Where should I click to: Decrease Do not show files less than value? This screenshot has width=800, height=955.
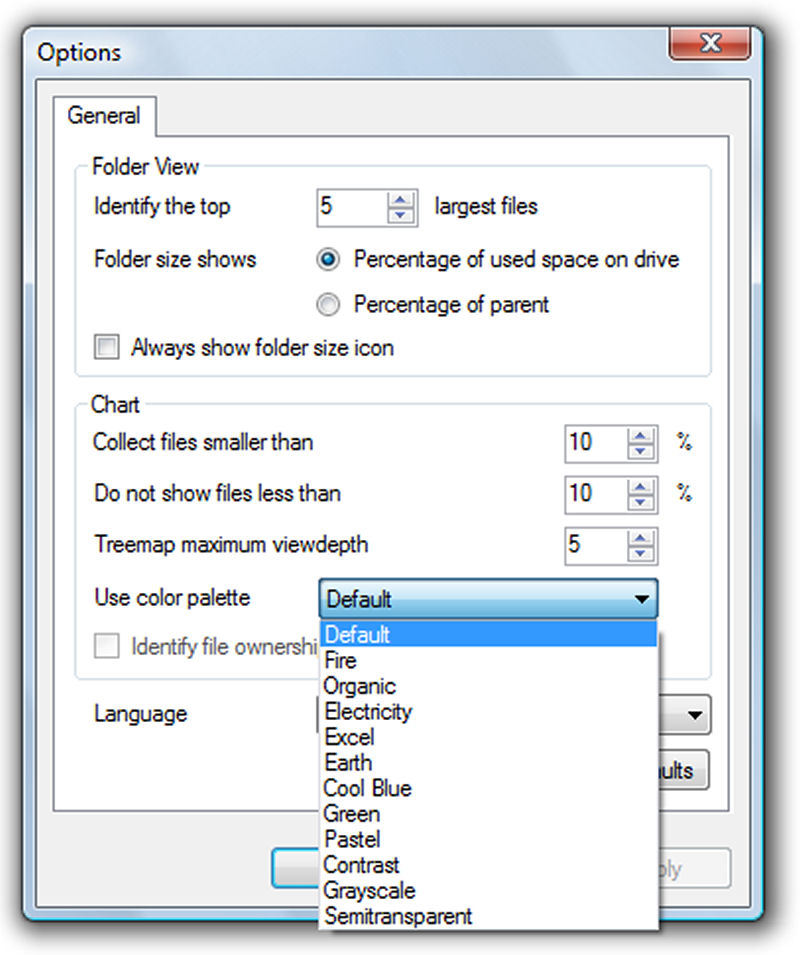[640, 502]
